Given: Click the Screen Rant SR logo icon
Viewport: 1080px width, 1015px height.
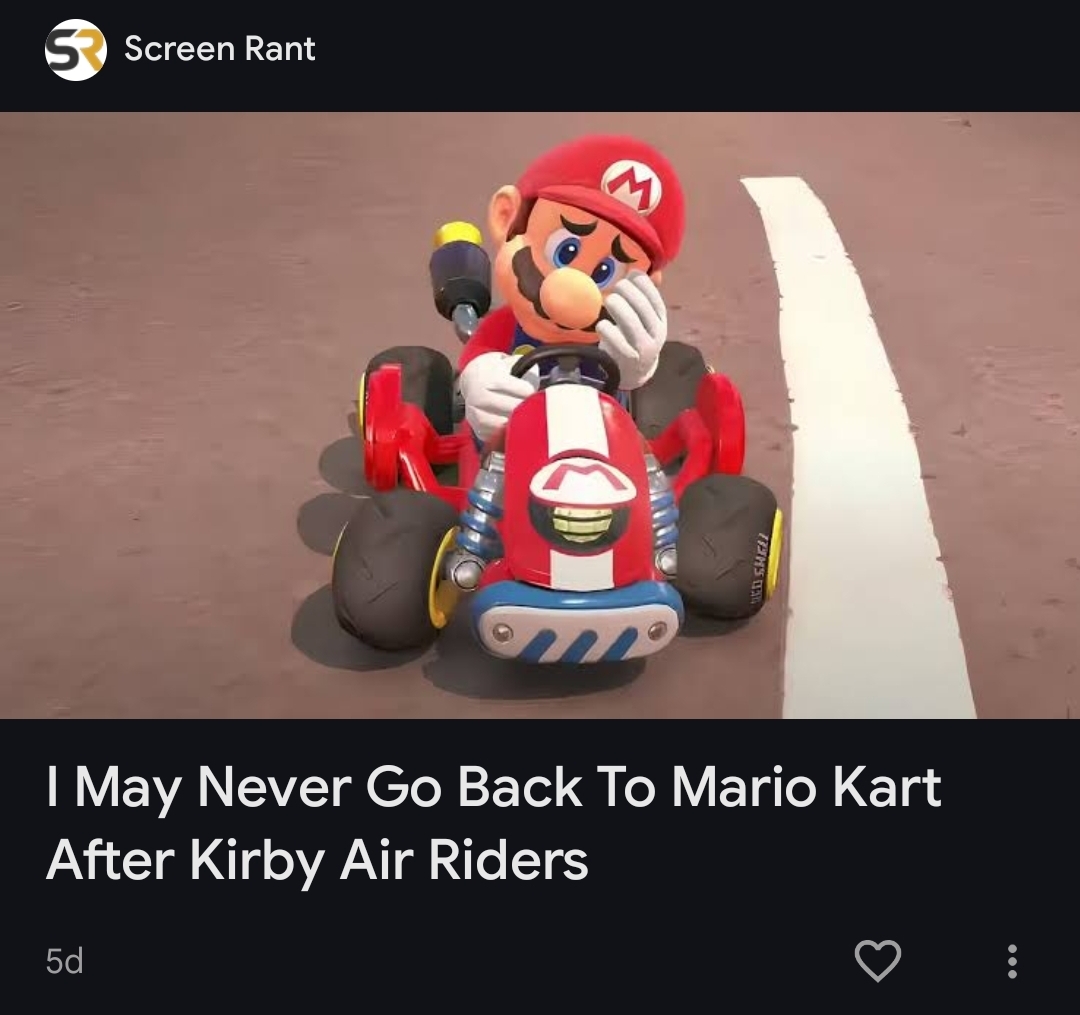Looking at the screenshot, I should coord(76,50).
